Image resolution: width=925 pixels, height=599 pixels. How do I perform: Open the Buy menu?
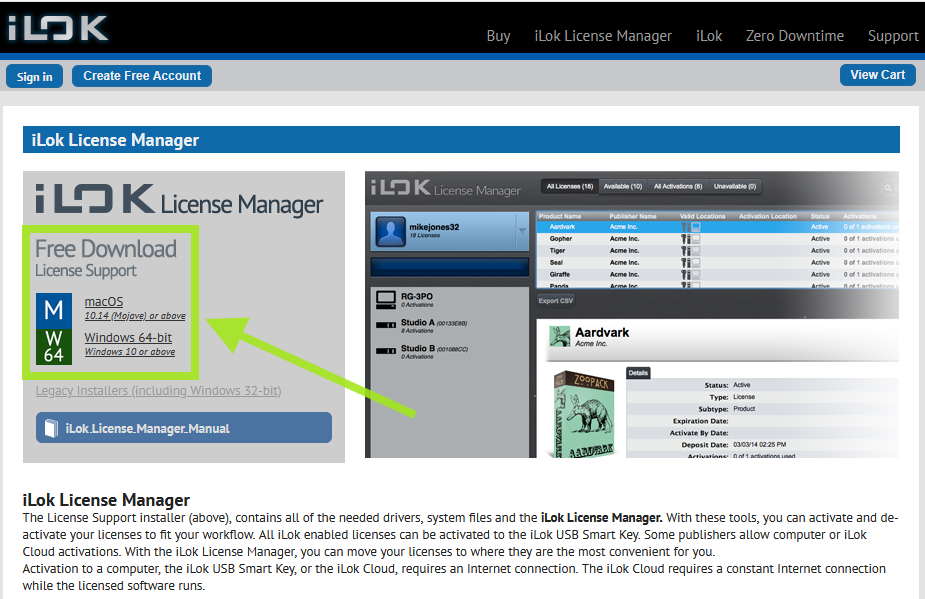click(x=498, y=36)
